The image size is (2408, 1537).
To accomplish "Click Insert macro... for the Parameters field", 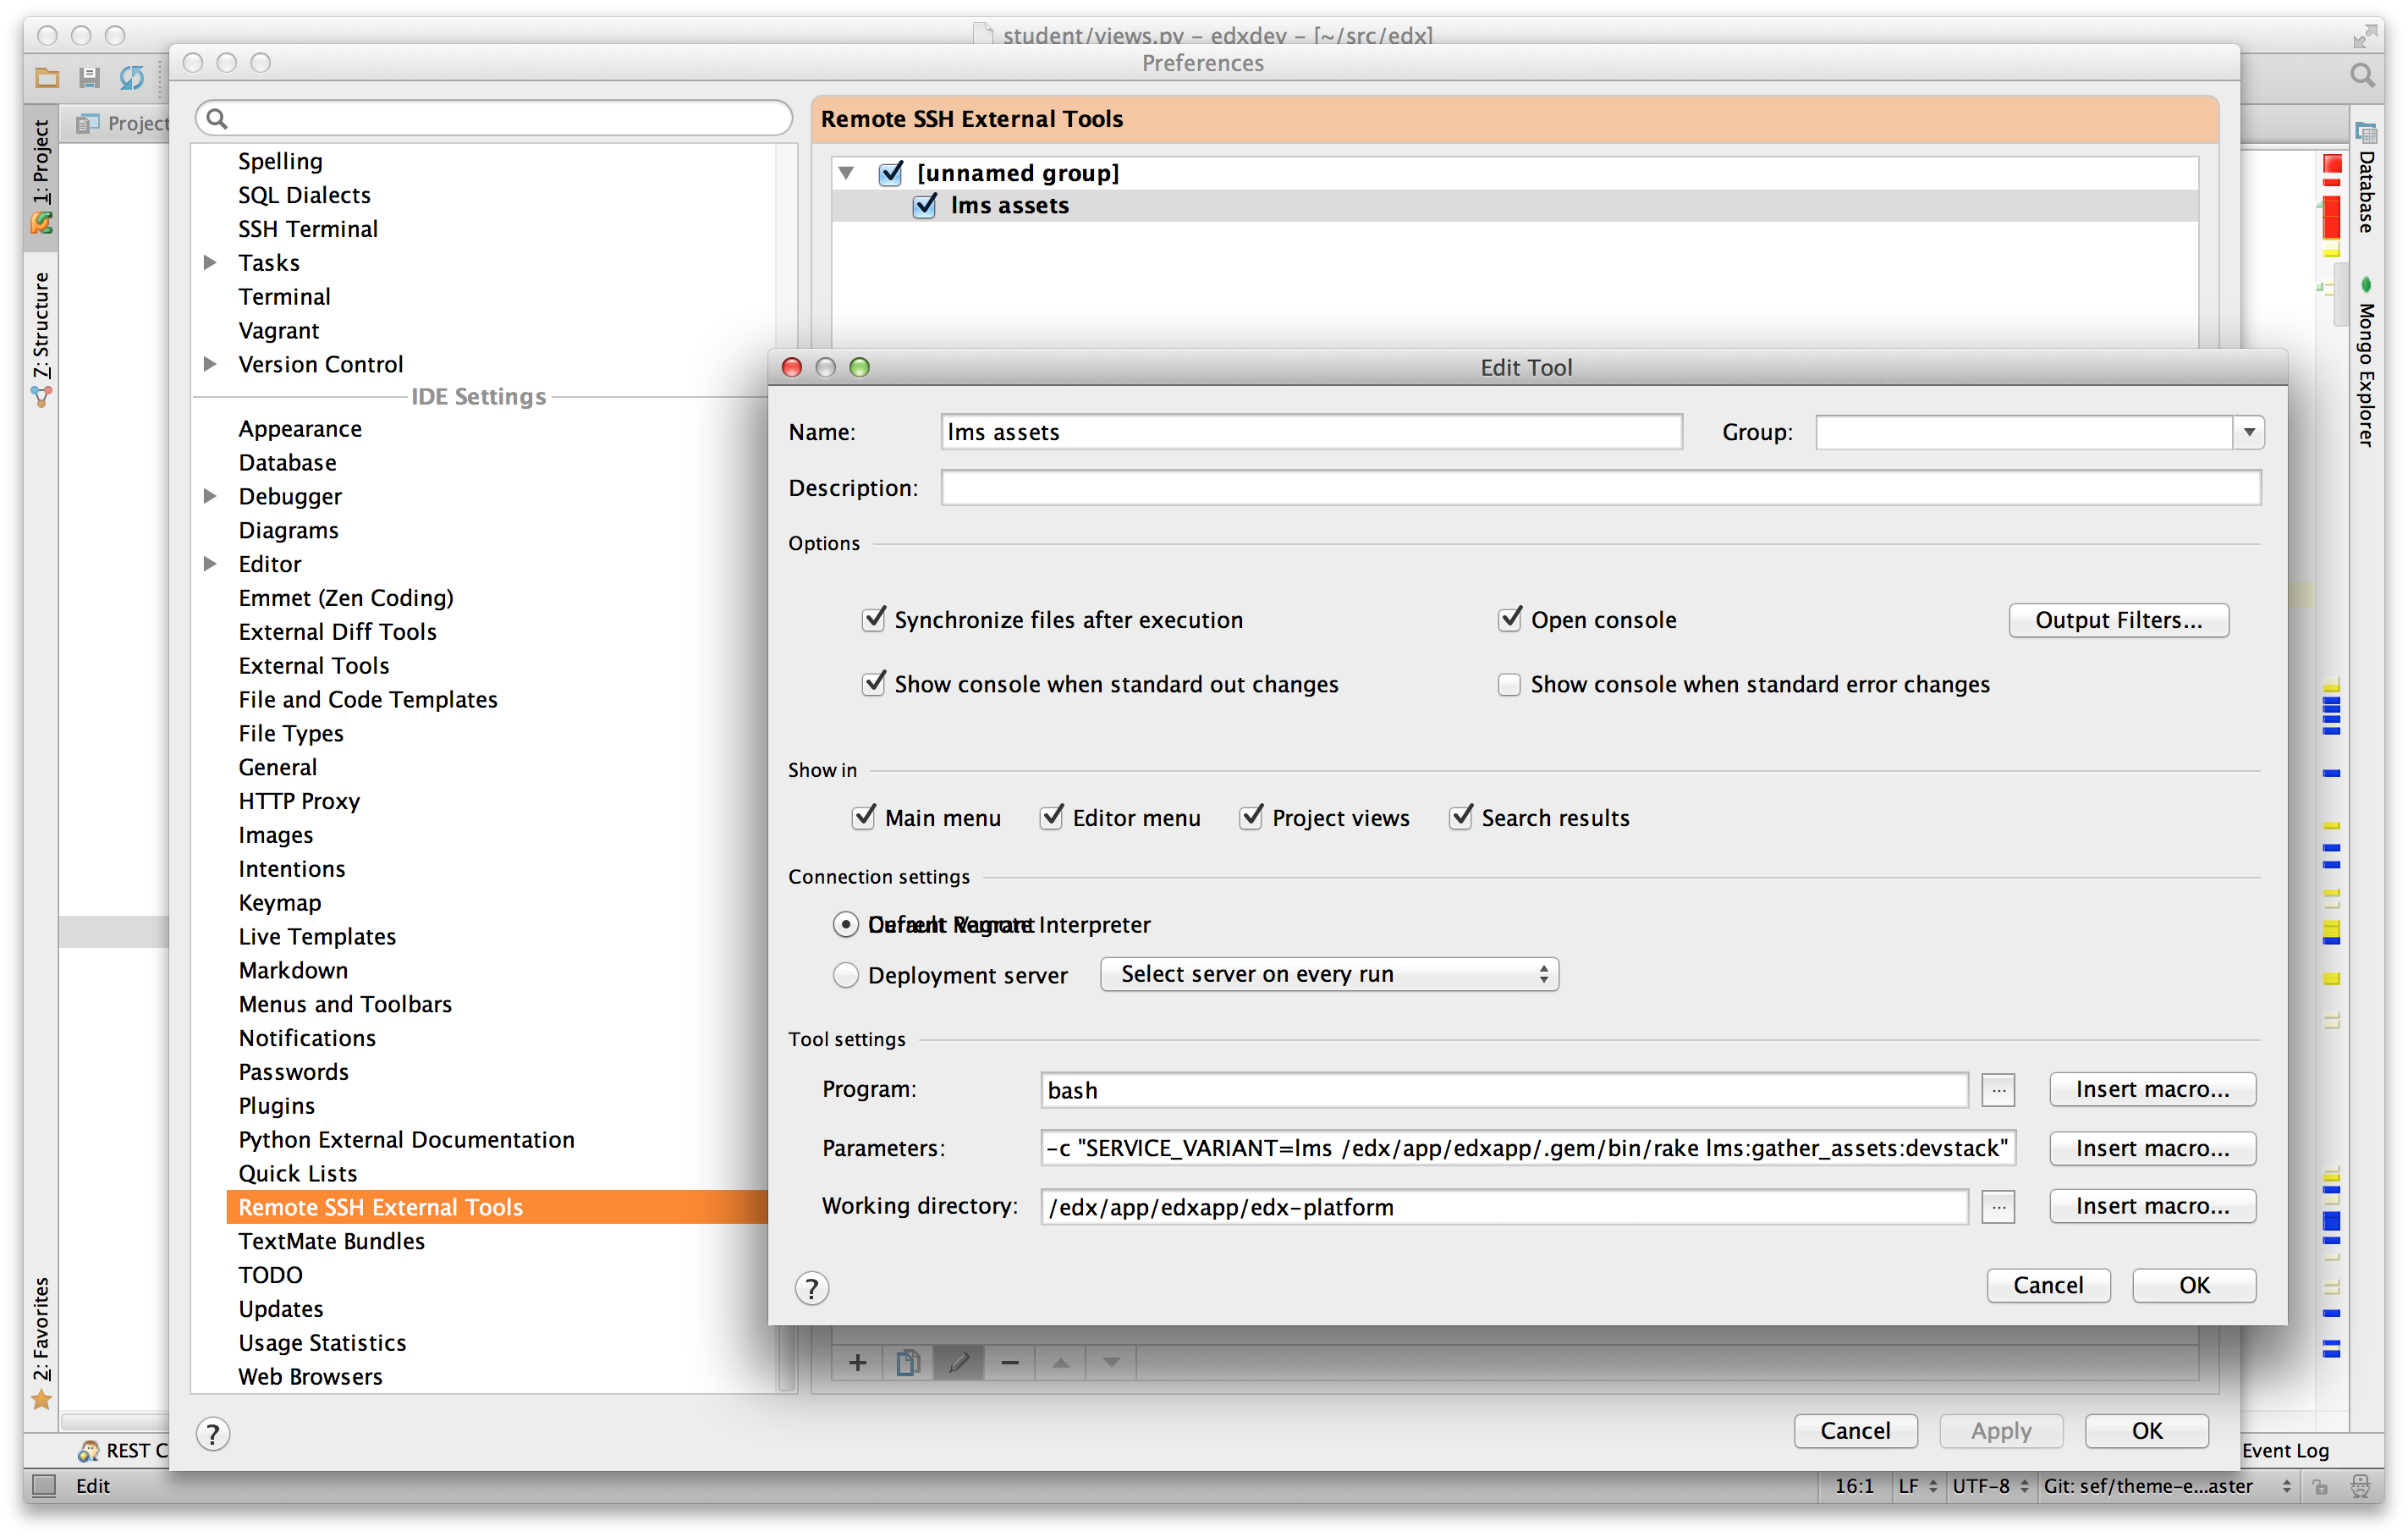I will (x=2152, y=1148).
